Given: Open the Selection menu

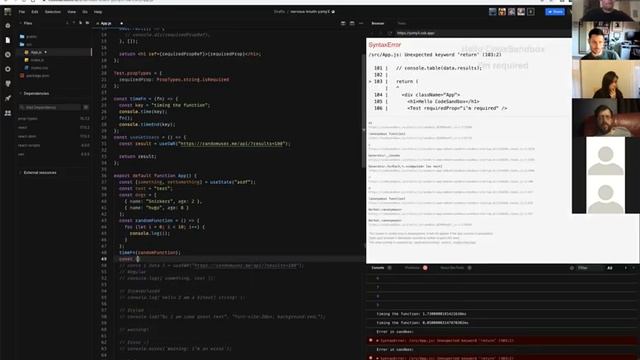Looking at the screenshot, I should (53, 12).
